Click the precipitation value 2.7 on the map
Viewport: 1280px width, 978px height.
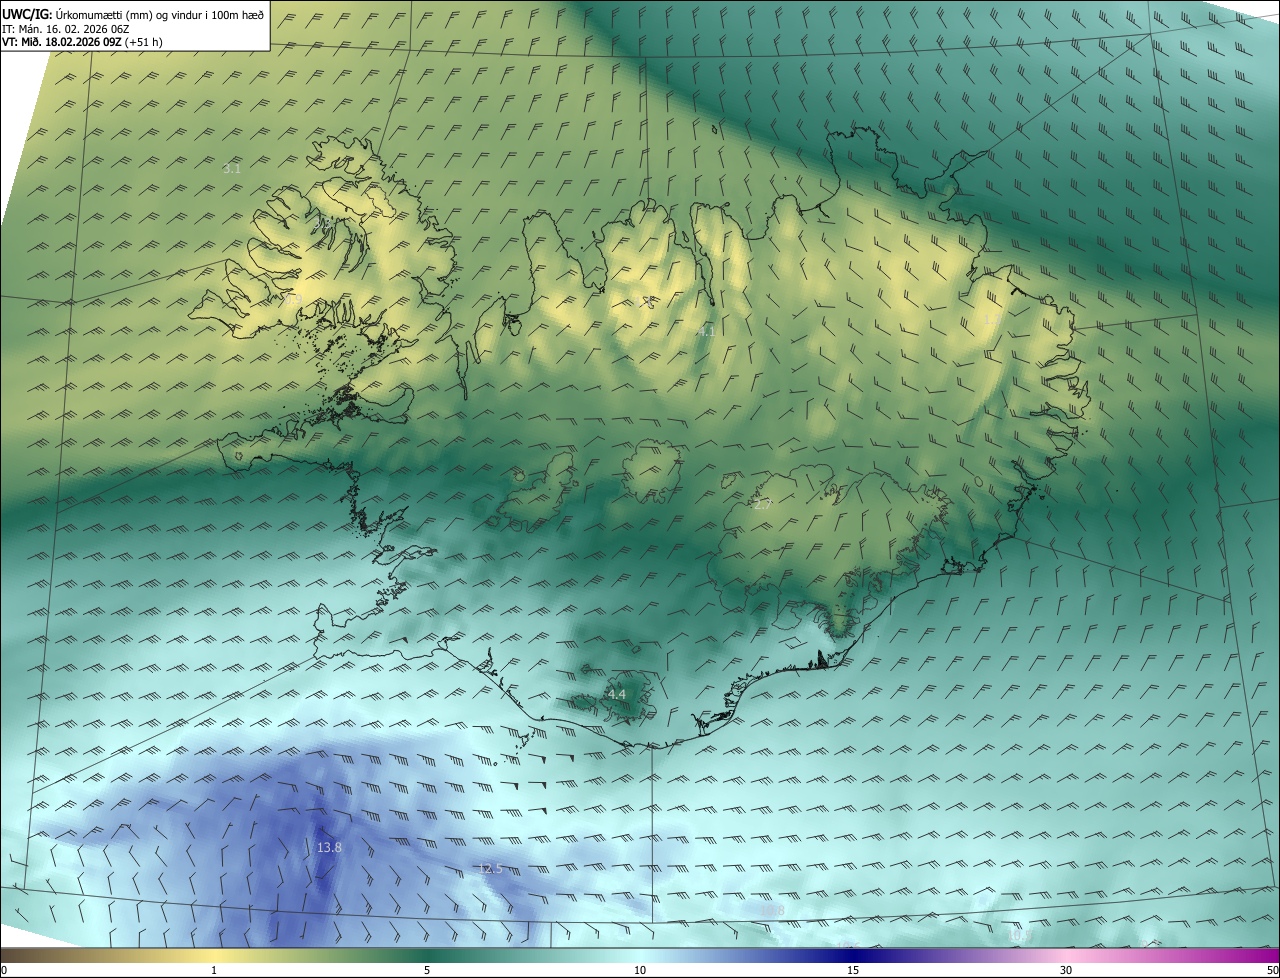tap(762, 505)
